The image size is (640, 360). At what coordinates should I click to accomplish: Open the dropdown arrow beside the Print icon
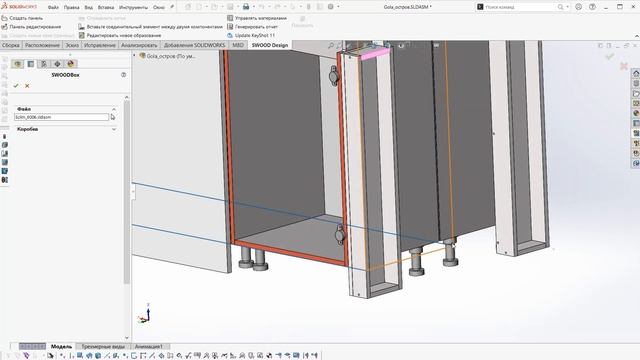pos(253,7)
